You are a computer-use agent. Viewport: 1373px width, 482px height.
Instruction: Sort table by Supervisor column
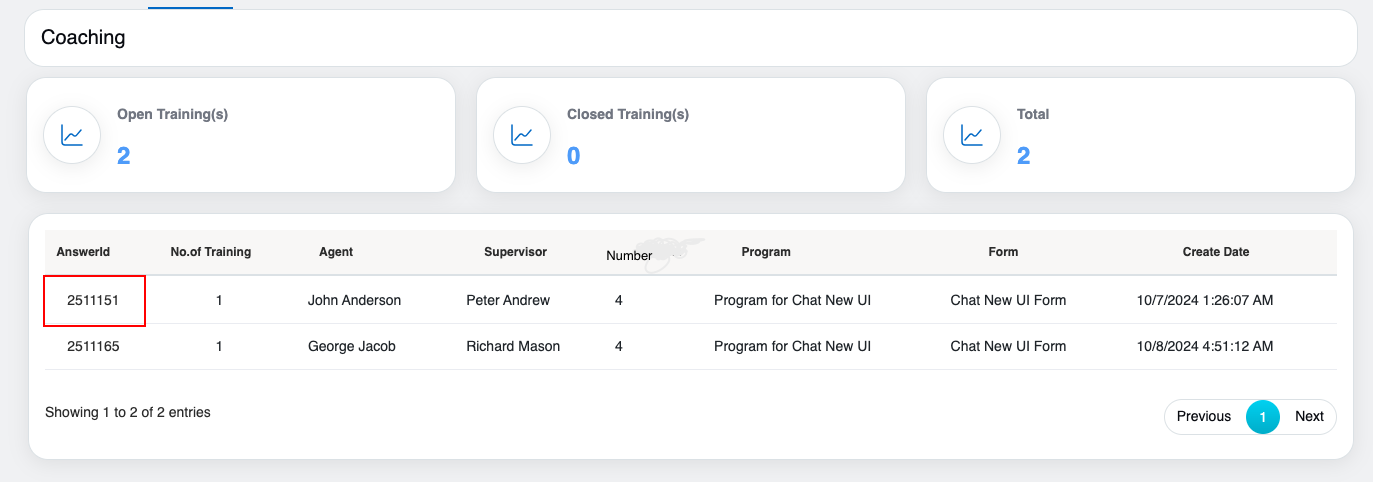click(x=515, y=252)
